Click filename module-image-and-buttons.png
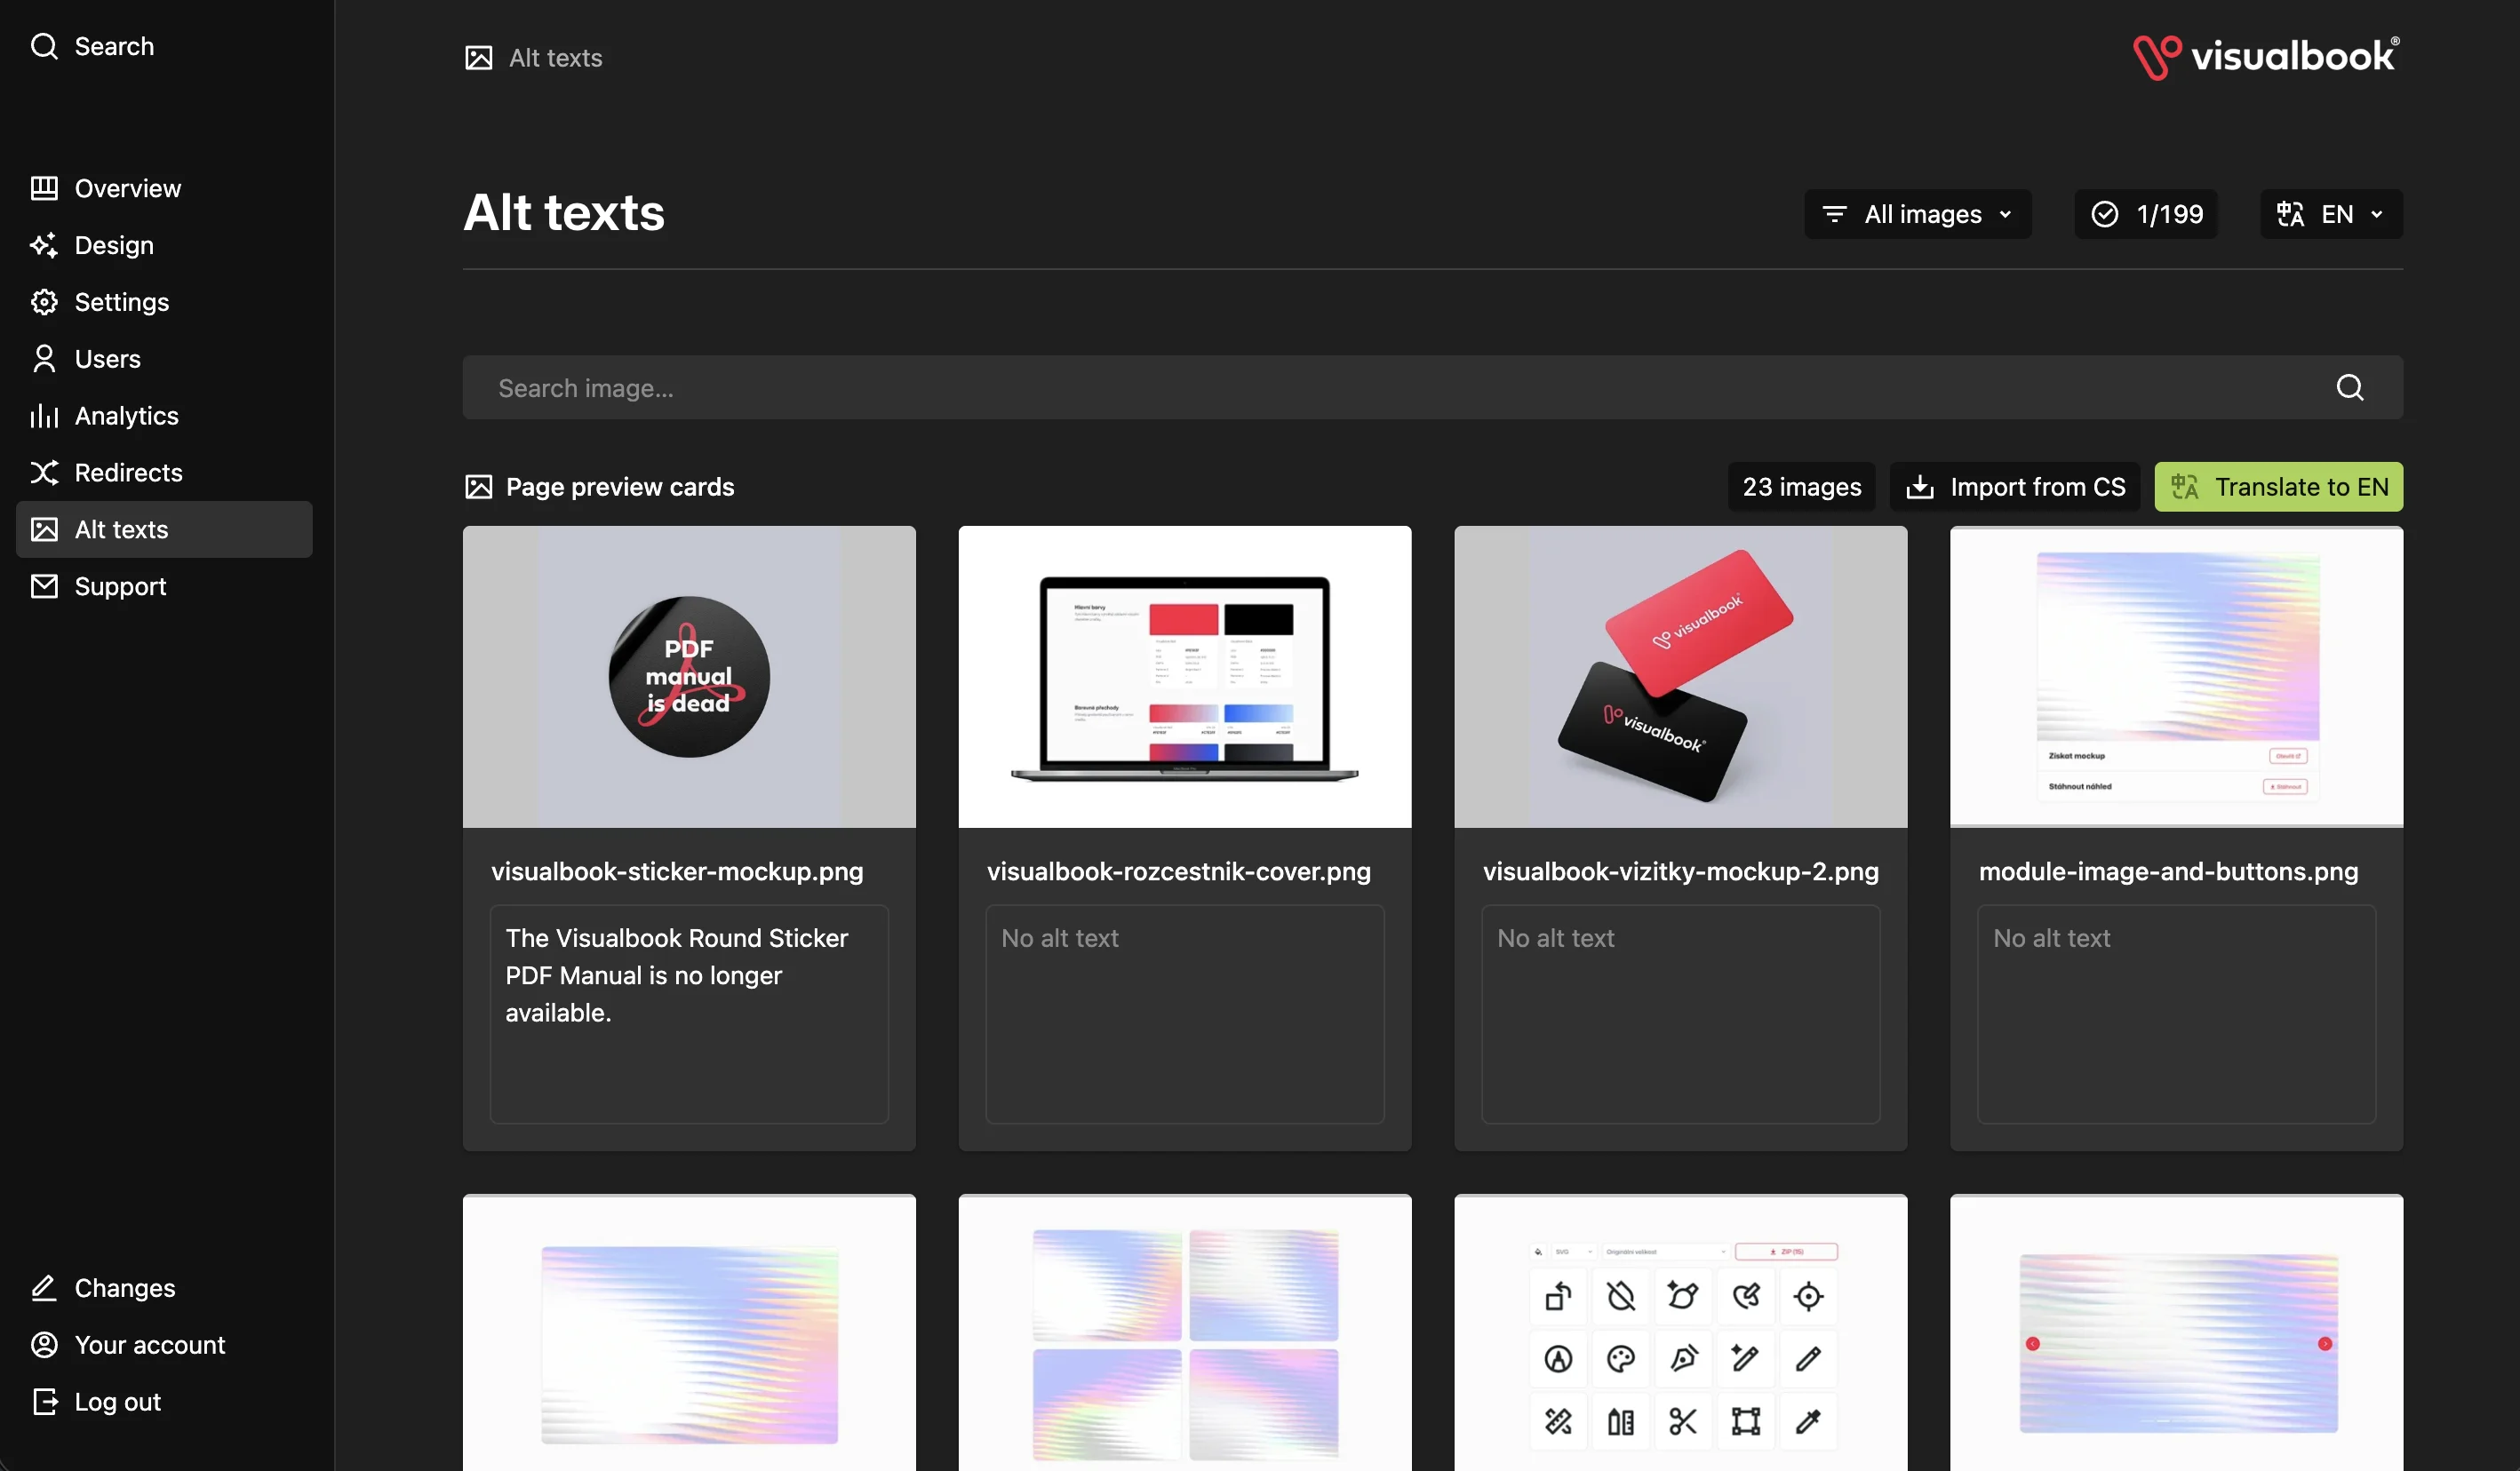The image size is (2520, 1471). [2168, 872]
